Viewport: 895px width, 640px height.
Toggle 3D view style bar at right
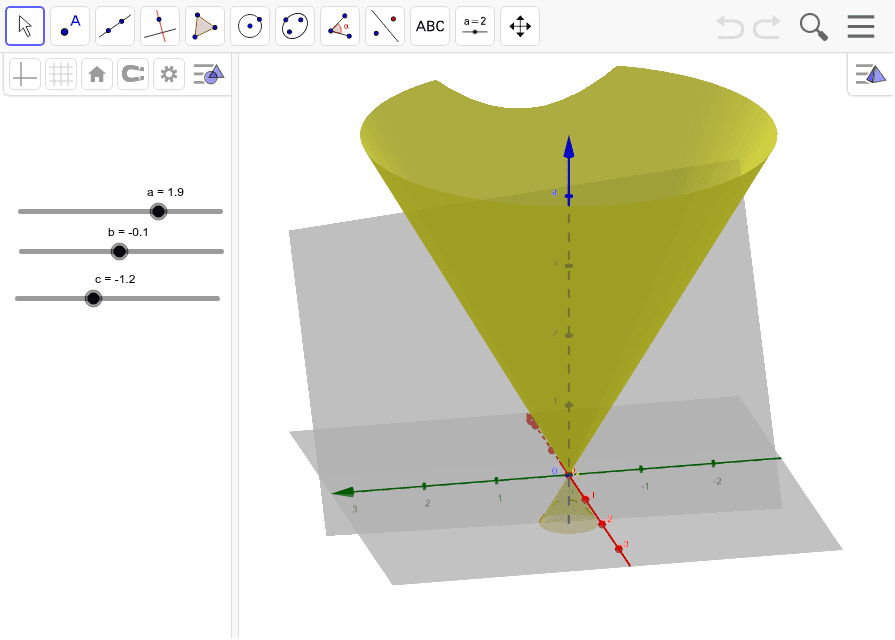(870, 74)
